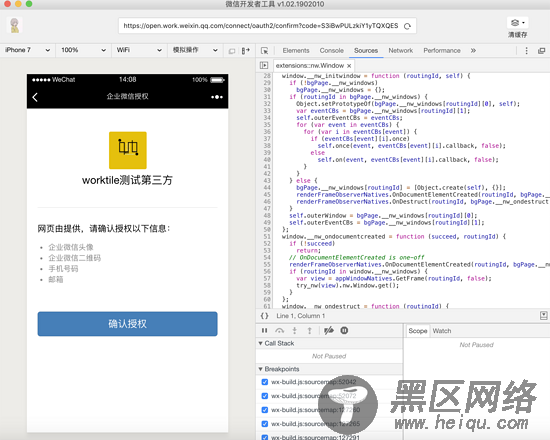
Task: Click the dock simulator icon
Action: 246,51
